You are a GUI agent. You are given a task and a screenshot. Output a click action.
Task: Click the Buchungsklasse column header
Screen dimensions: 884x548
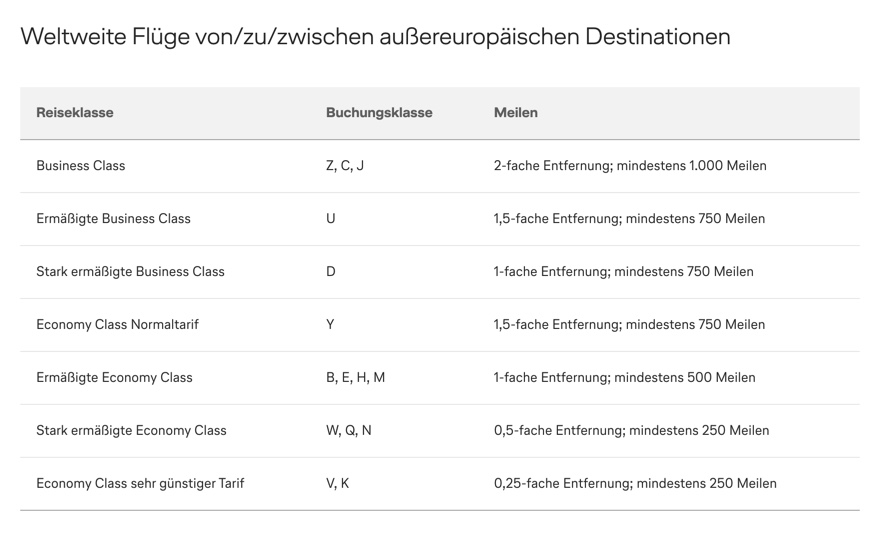point(379,113)
